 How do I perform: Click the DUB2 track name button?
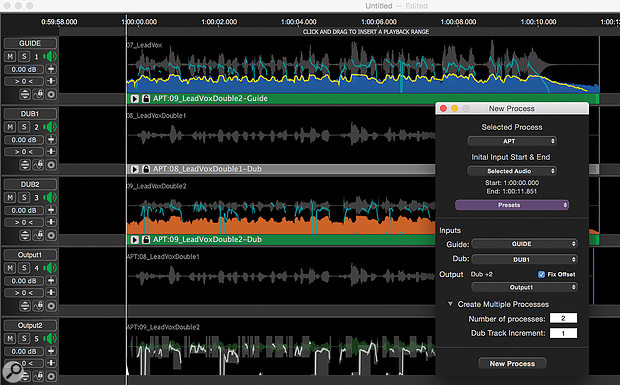[30, 184]
